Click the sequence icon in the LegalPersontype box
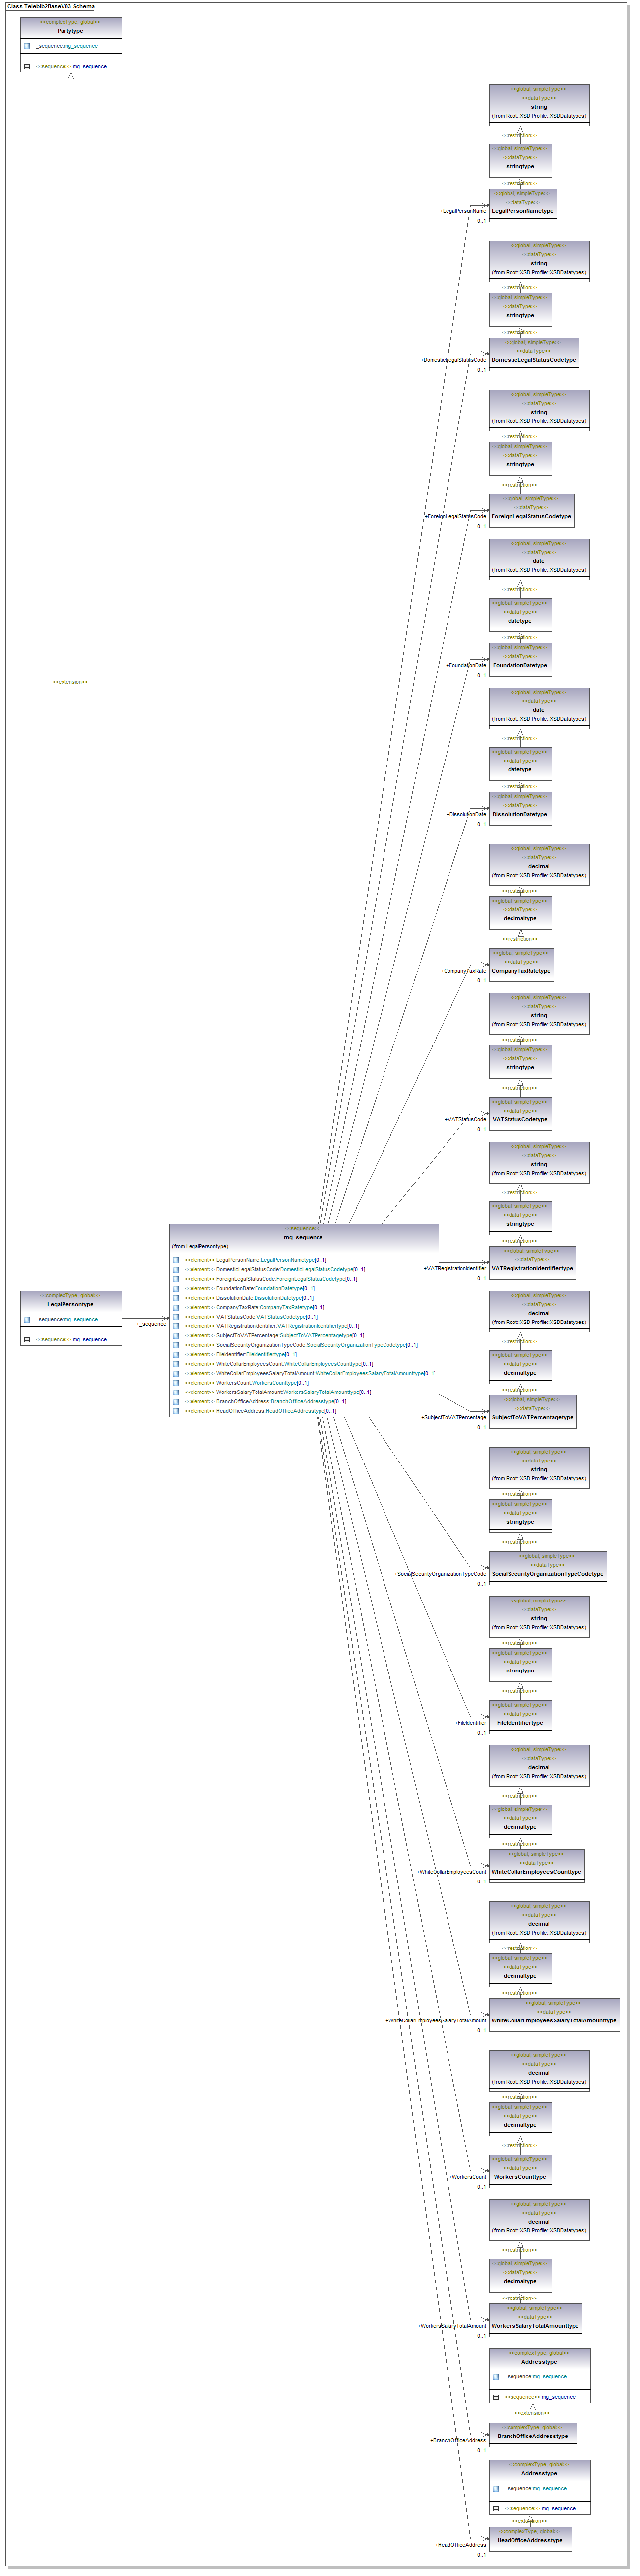640x2576 pixels. coord(27,1339)
